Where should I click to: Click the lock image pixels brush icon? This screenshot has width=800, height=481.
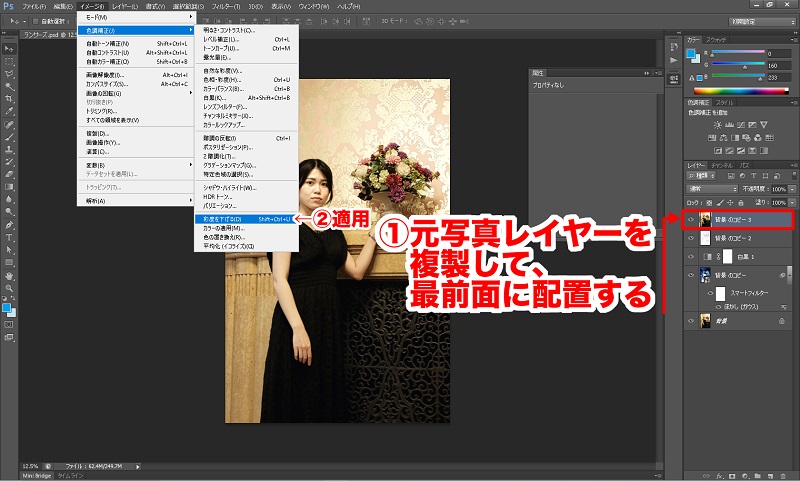(x=720, y=202)
